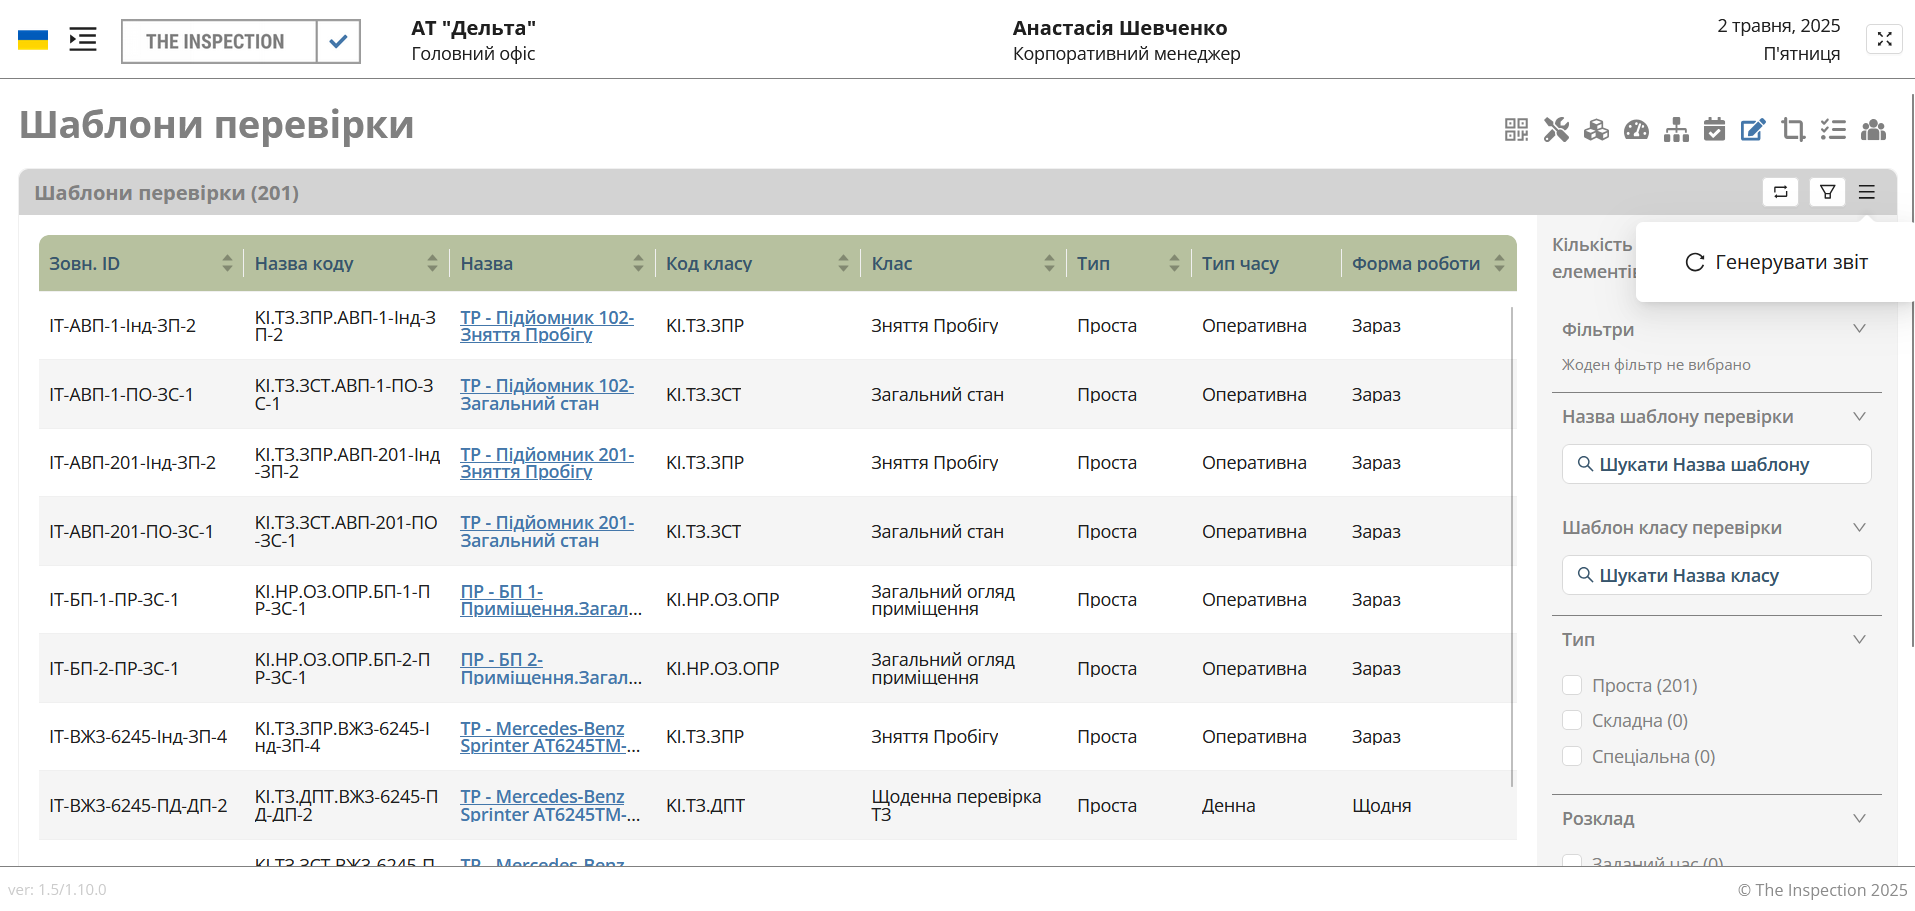Collapse the Фільтри section chevron
1915x911 pixels.
[x=1859, y=329]
